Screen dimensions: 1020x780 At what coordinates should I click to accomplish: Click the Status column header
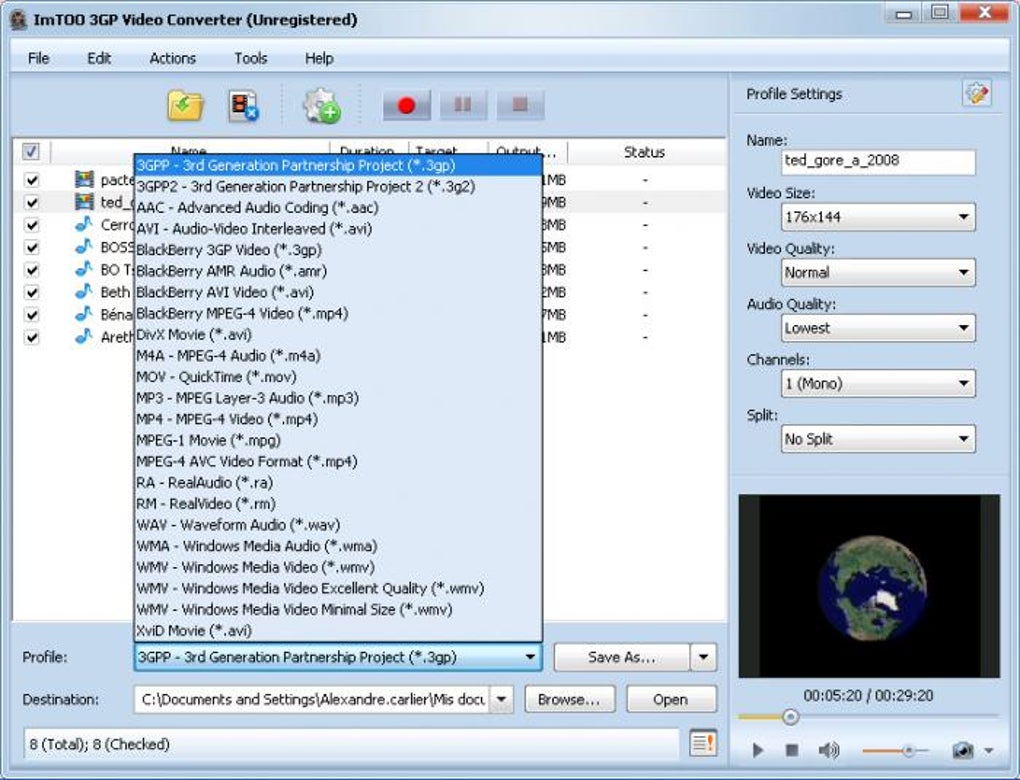click(644, 152)
